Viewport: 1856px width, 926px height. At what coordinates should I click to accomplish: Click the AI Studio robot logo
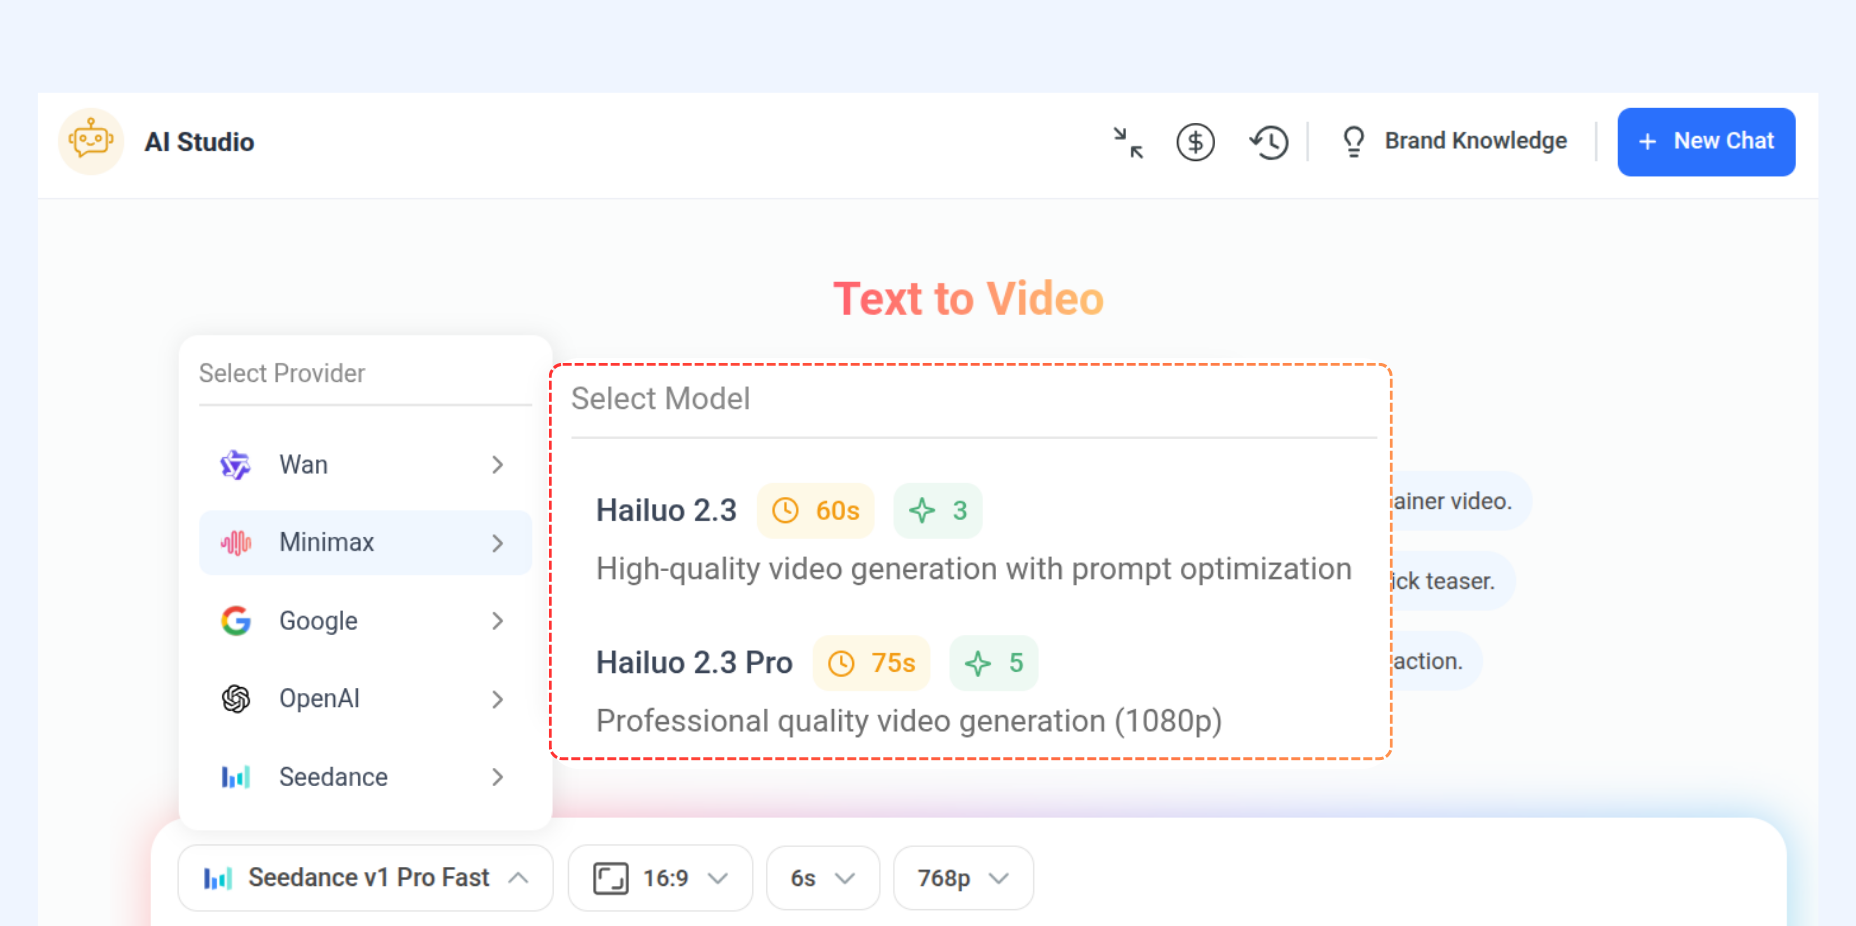91,141
